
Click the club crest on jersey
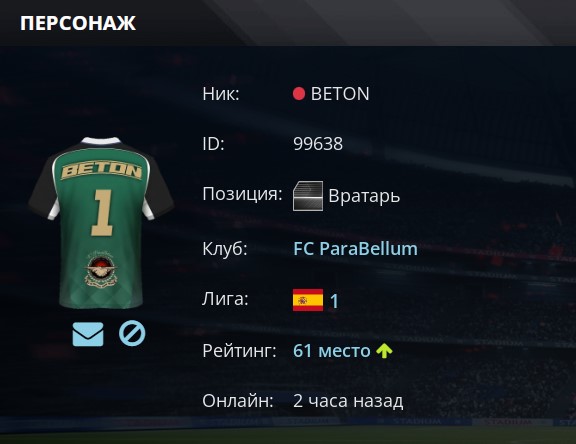tap(101, 269)
